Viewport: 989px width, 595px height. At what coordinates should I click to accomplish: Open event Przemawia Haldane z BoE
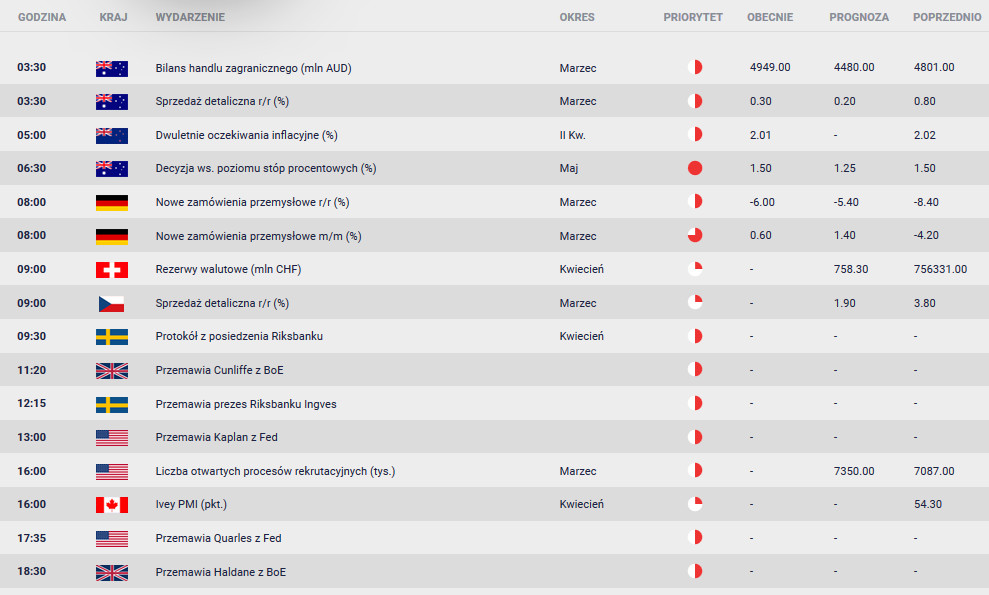(221, 572)
